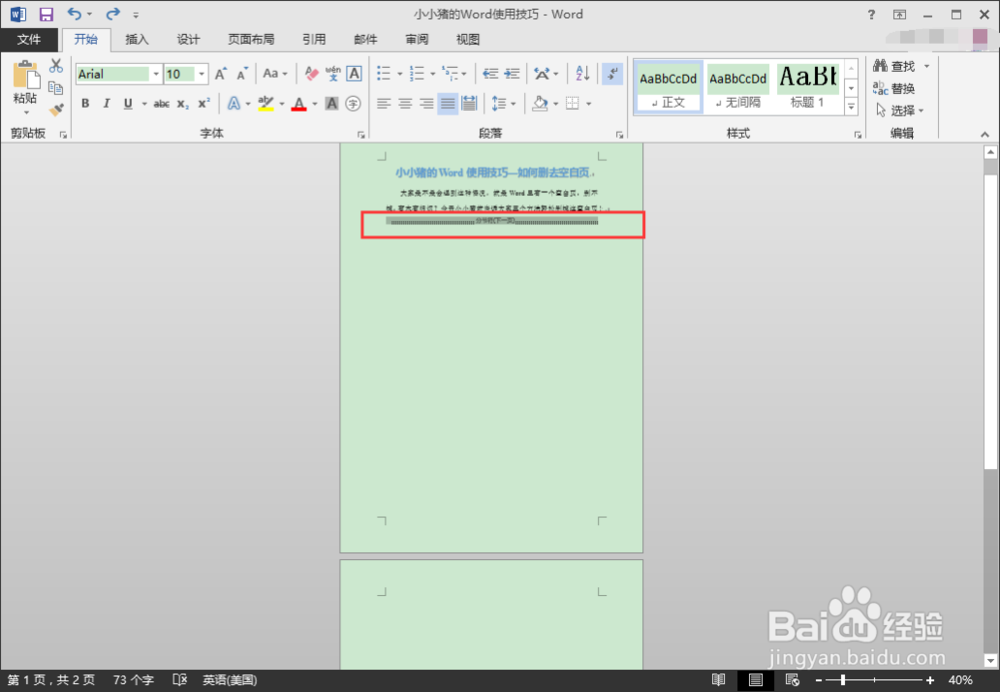Screen dimensions: 1000x692
Task: Open the 页面布局 ribbon tab
Action: pos(251,39)
